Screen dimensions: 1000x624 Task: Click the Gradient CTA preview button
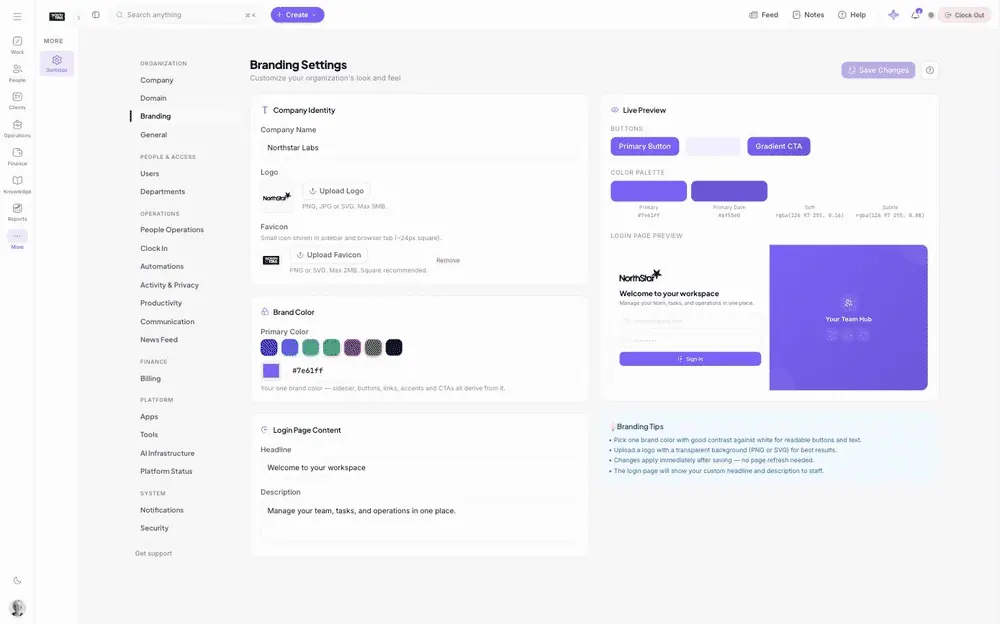click(779, 146)
